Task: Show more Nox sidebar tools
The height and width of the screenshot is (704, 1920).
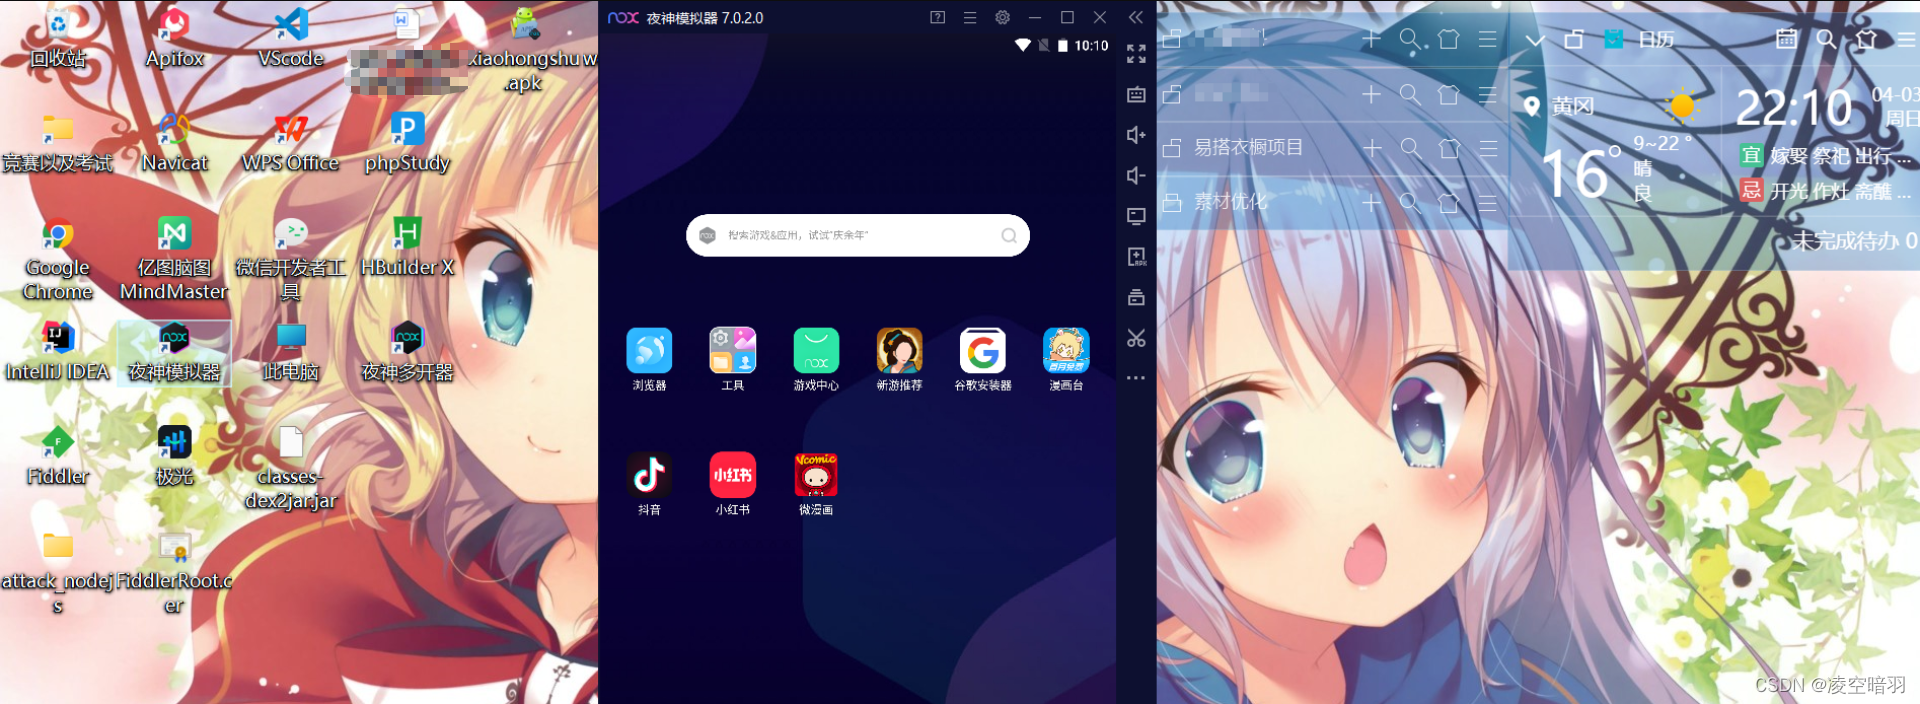Action: (x=1136, y=378)
